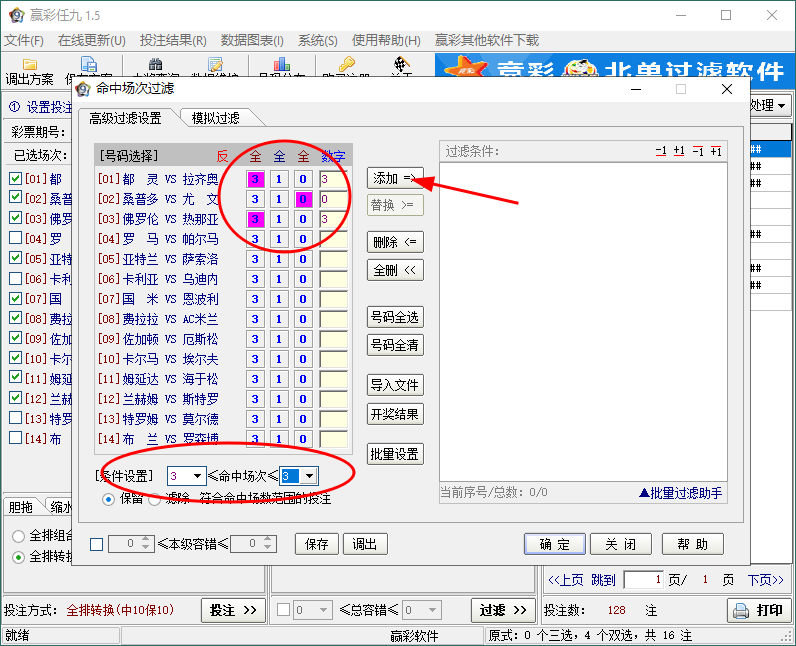
Task: Click the 打印 printer button
Action: (759, 610)
